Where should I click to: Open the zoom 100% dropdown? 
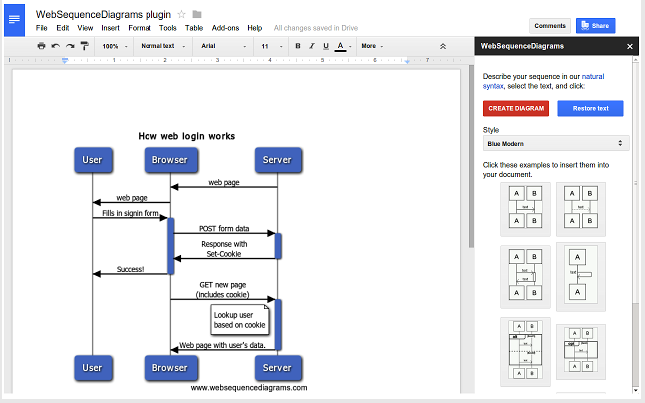tap(115, 46)
